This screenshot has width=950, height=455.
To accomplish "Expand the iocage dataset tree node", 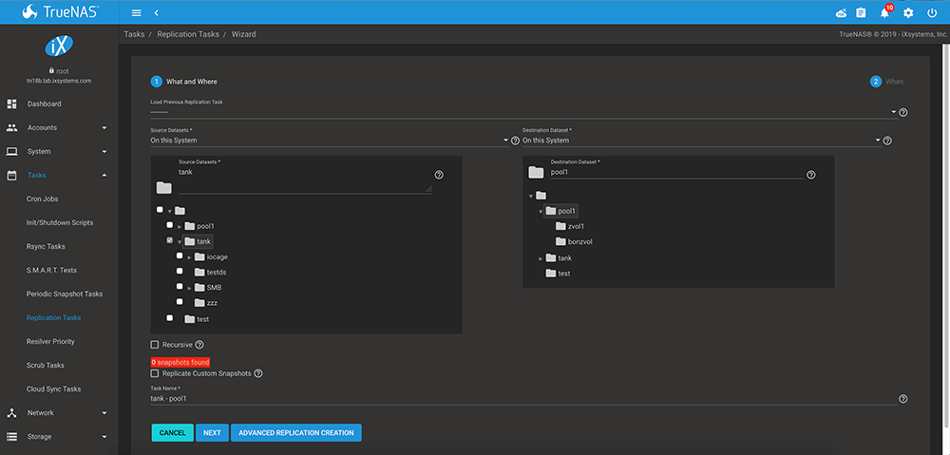I will pos(188,257).
